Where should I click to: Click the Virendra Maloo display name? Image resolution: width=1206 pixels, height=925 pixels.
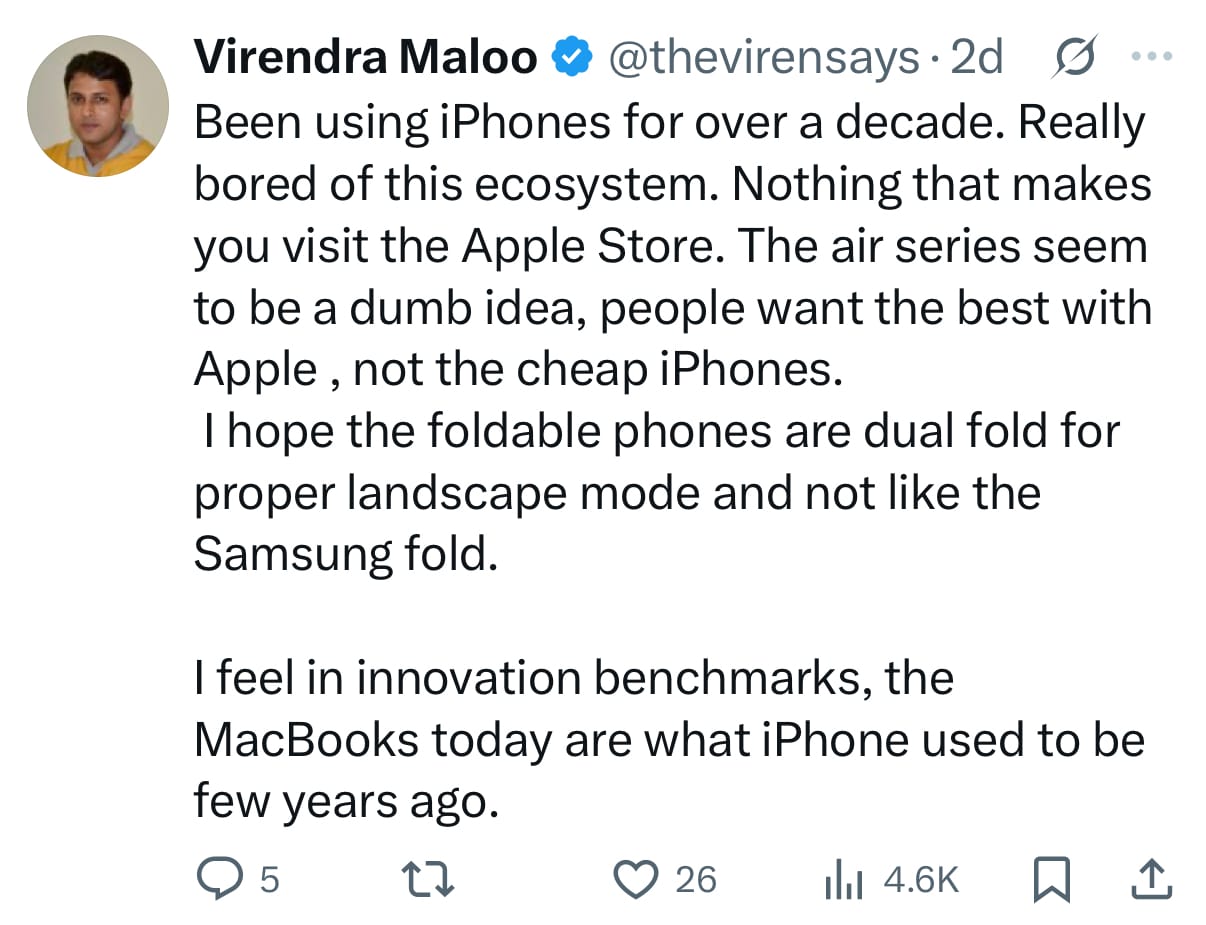point(365,59)
